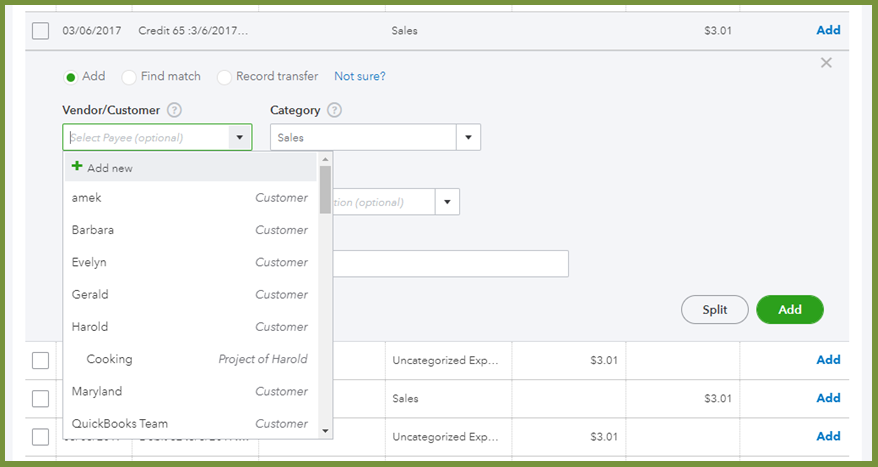Click the Not sure? link

click(x=360, y=76)
